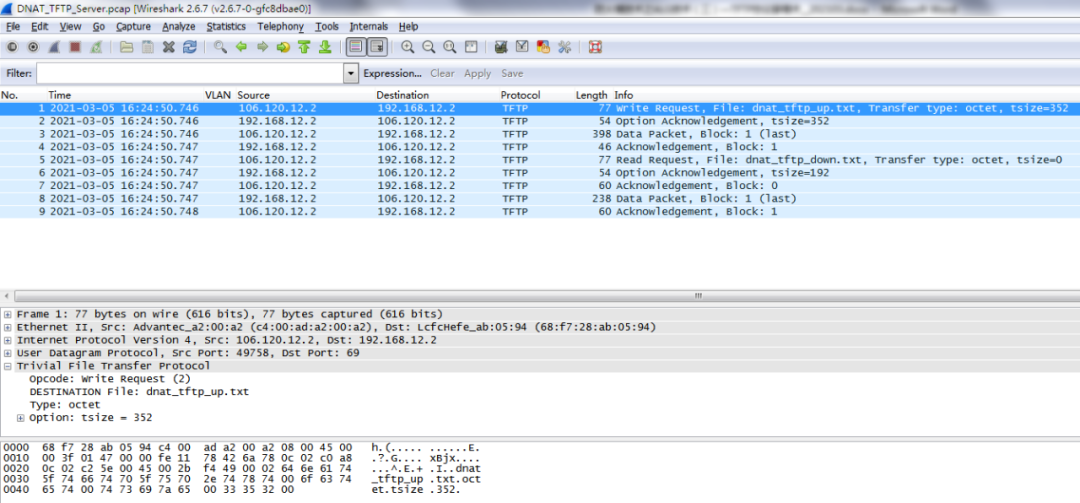Go back in packet history
Screen dimensions: 1080x503
coord(241,47)
